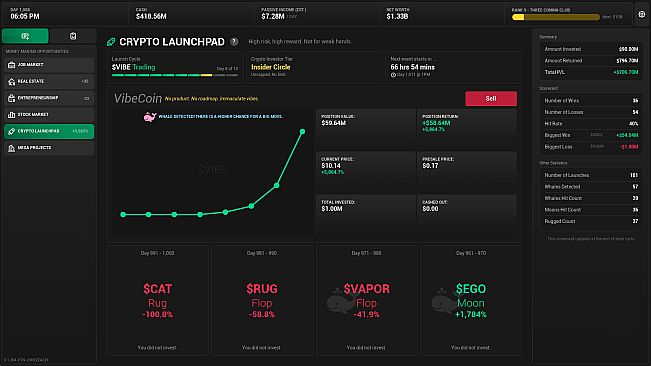
Task: Click the VibeCoin coin title
Action: coord(138,98)
